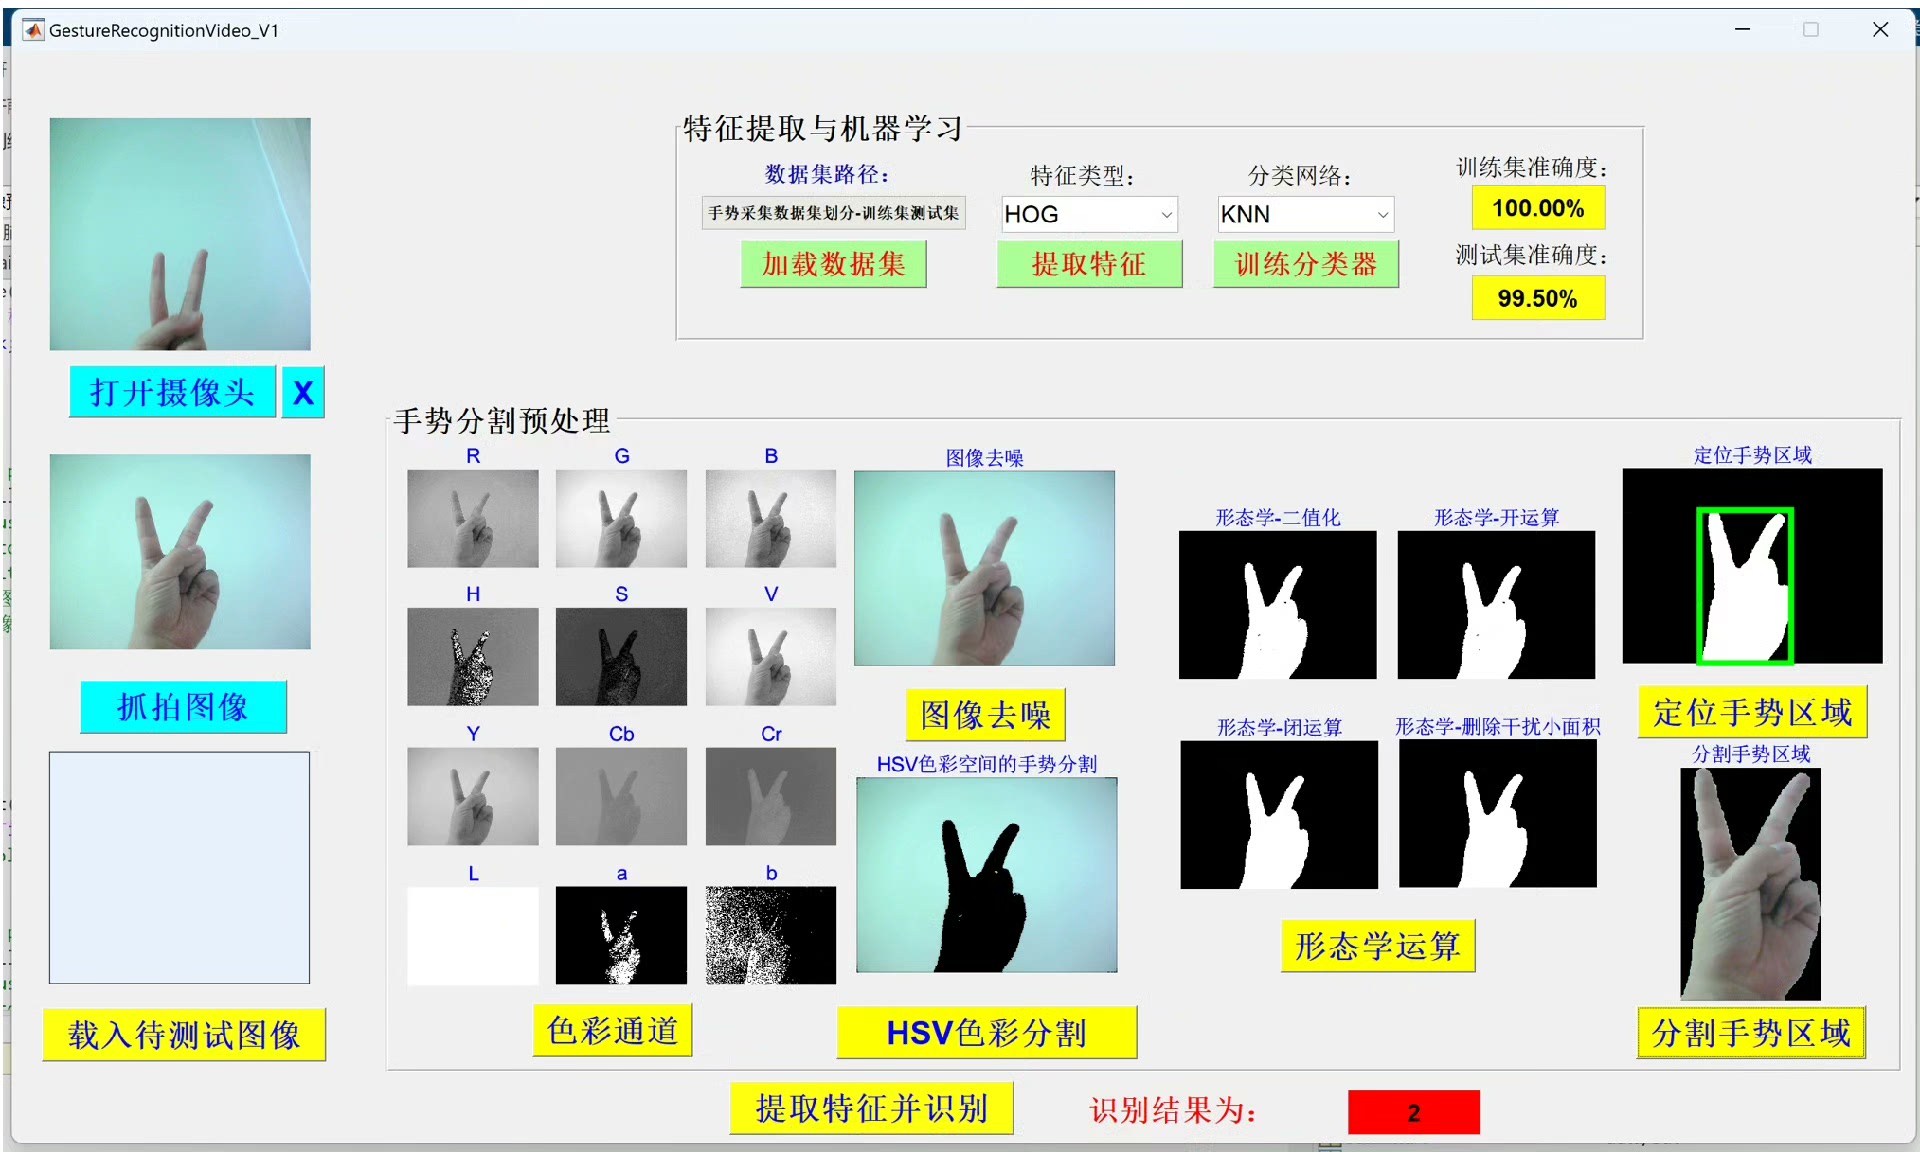
Task: Expand the KNN classifier network dropdown
Action: [1304, 214]
